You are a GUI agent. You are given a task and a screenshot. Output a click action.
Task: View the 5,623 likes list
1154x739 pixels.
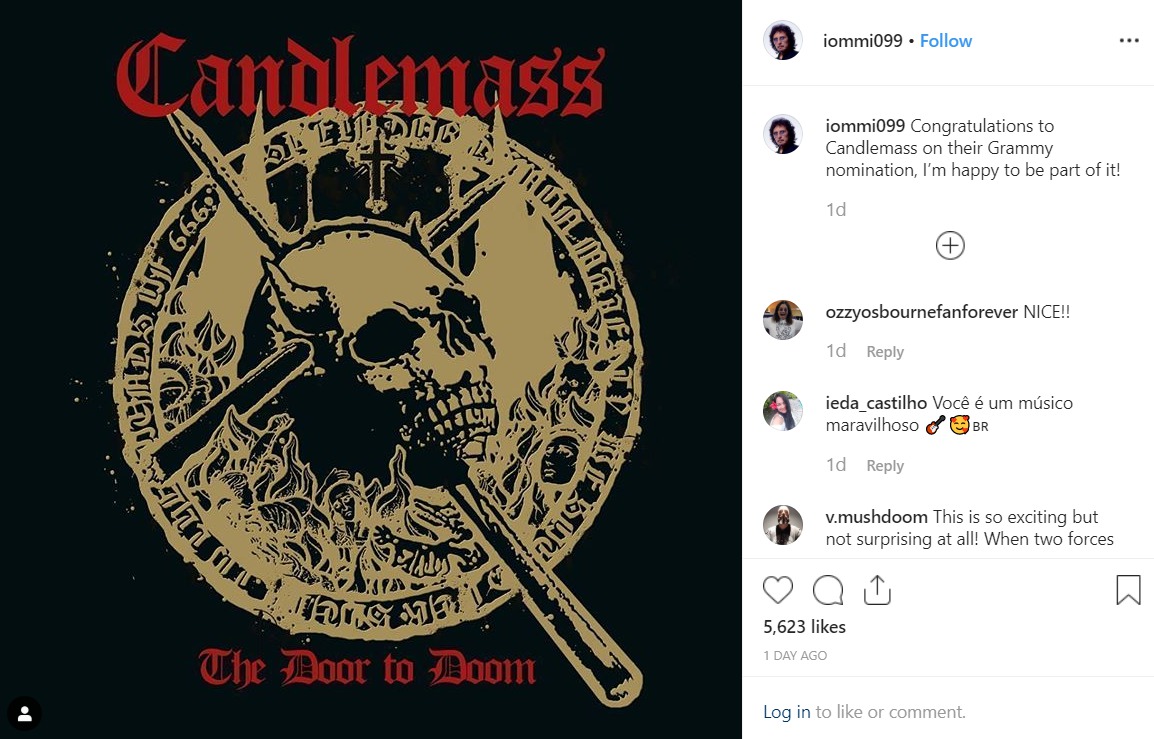[804, 627]
